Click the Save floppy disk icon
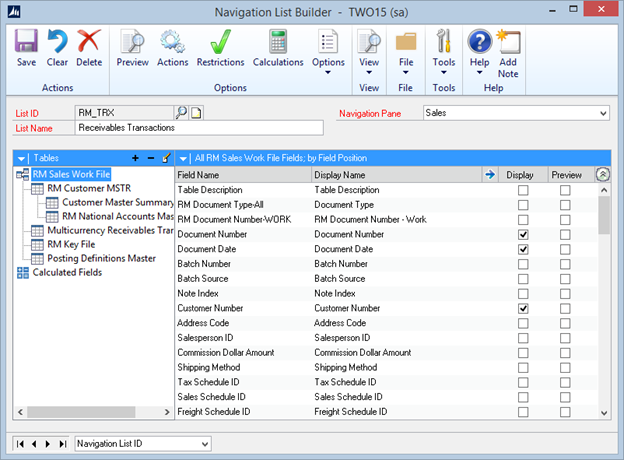The height and width of the screenshot is (460, 624). (x=26, y=41)
